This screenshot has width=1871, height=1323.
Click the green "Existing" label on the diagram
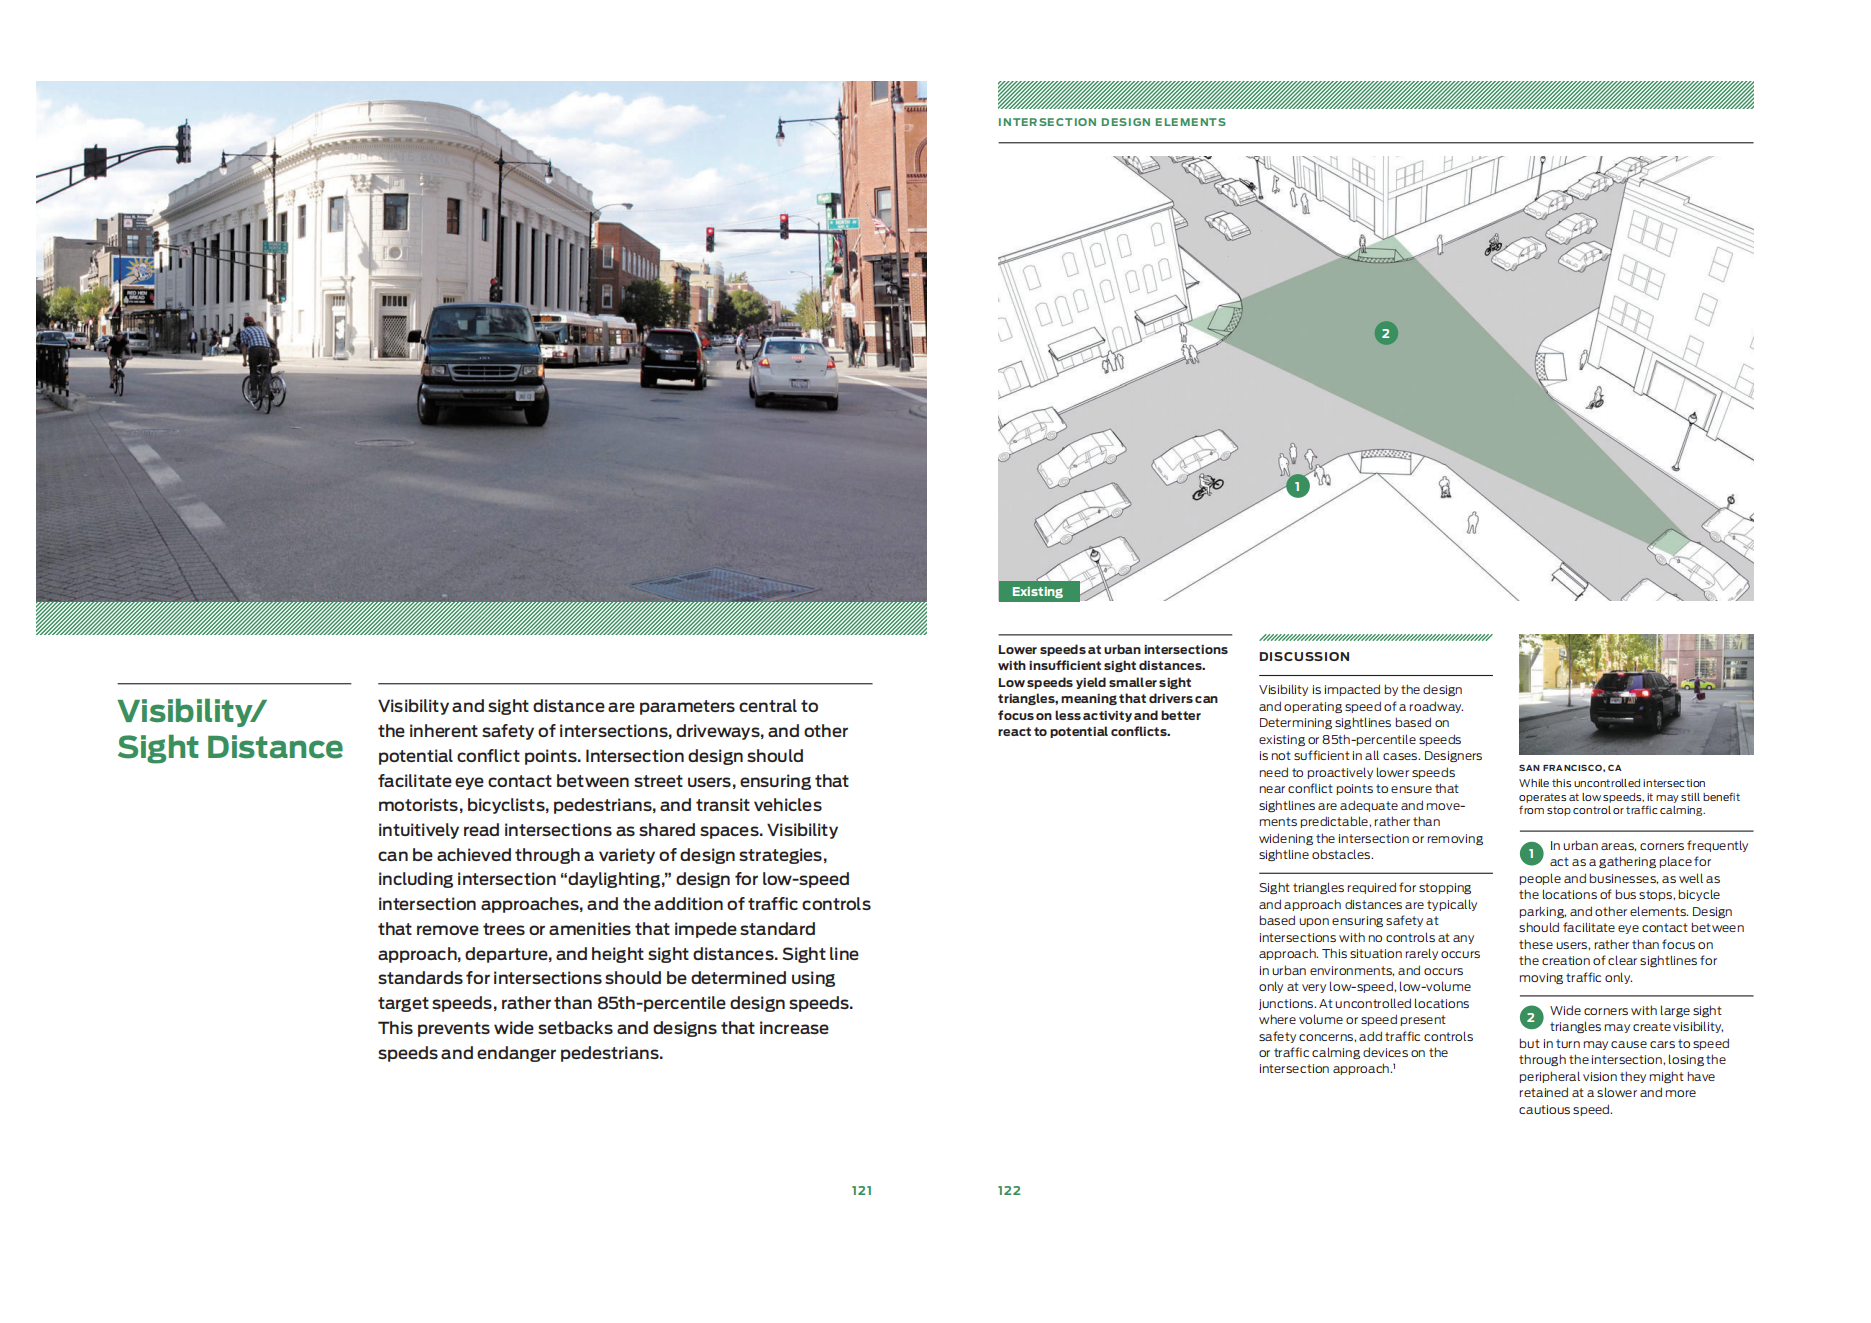(1038, 592)
